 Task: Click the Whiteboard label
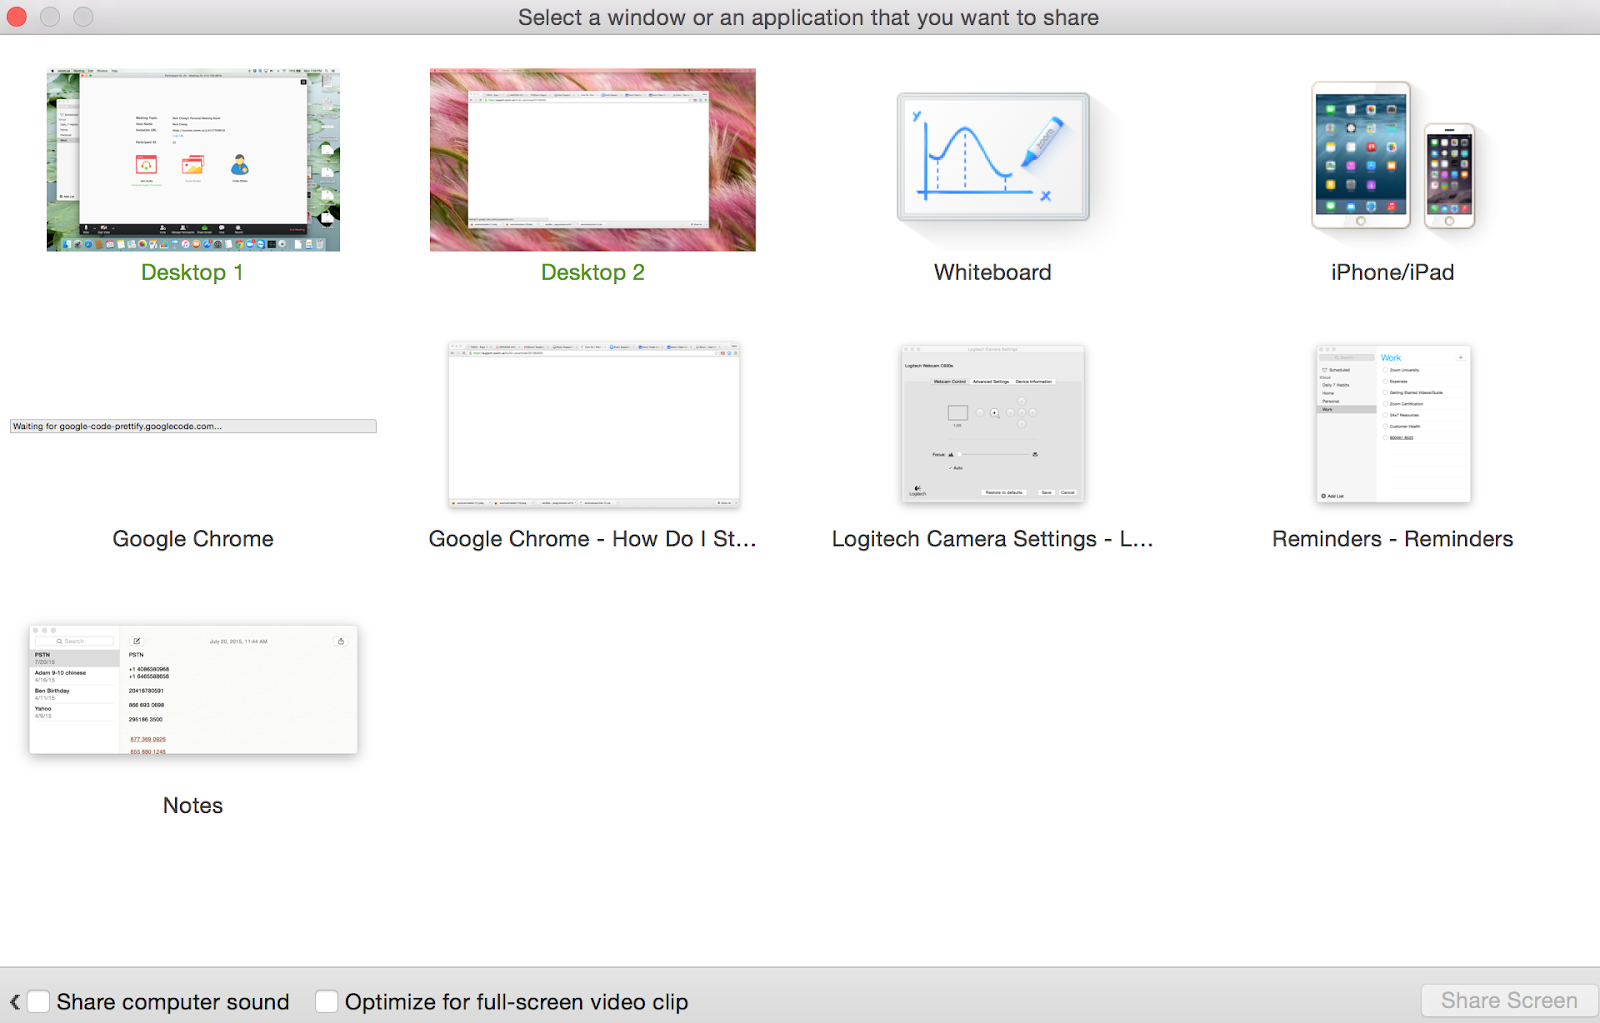point(993,272)
